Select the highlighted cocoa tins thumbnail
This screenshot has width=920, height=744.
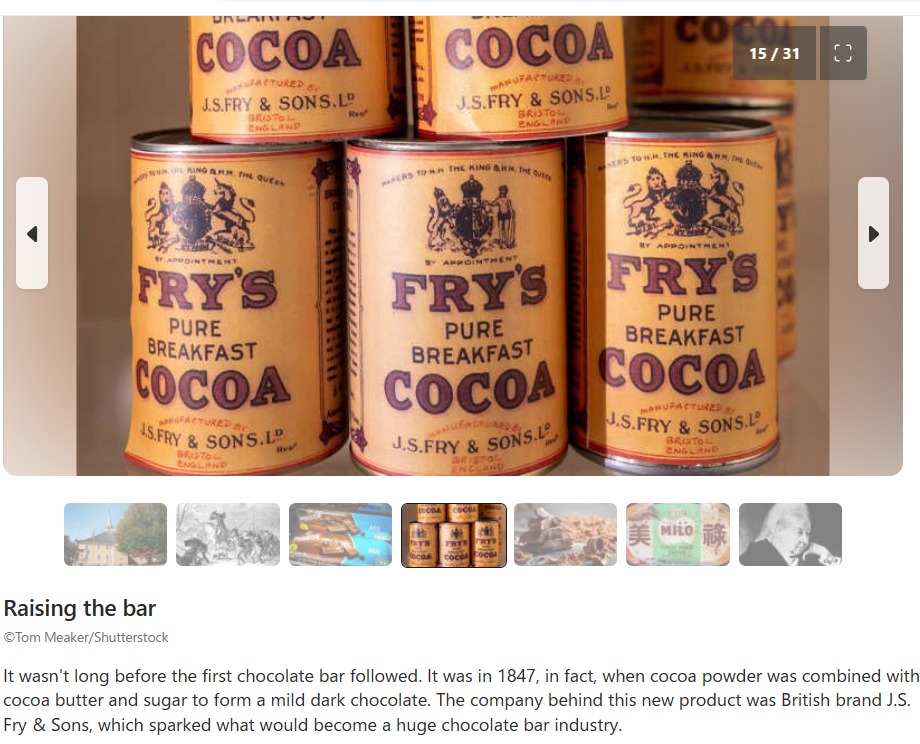tap(454, 535)
